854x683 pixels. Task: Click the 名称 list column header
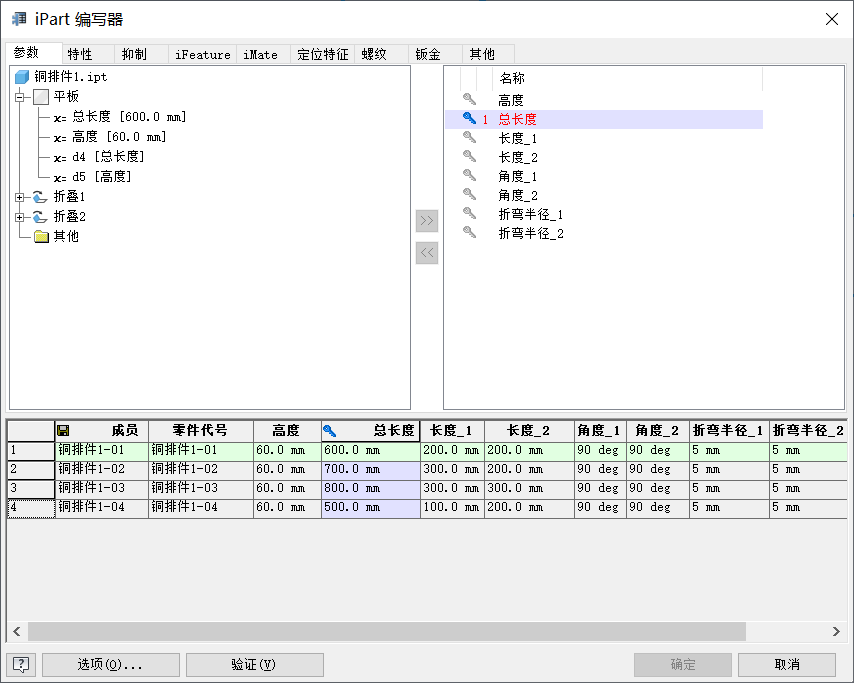click(627, 78)
